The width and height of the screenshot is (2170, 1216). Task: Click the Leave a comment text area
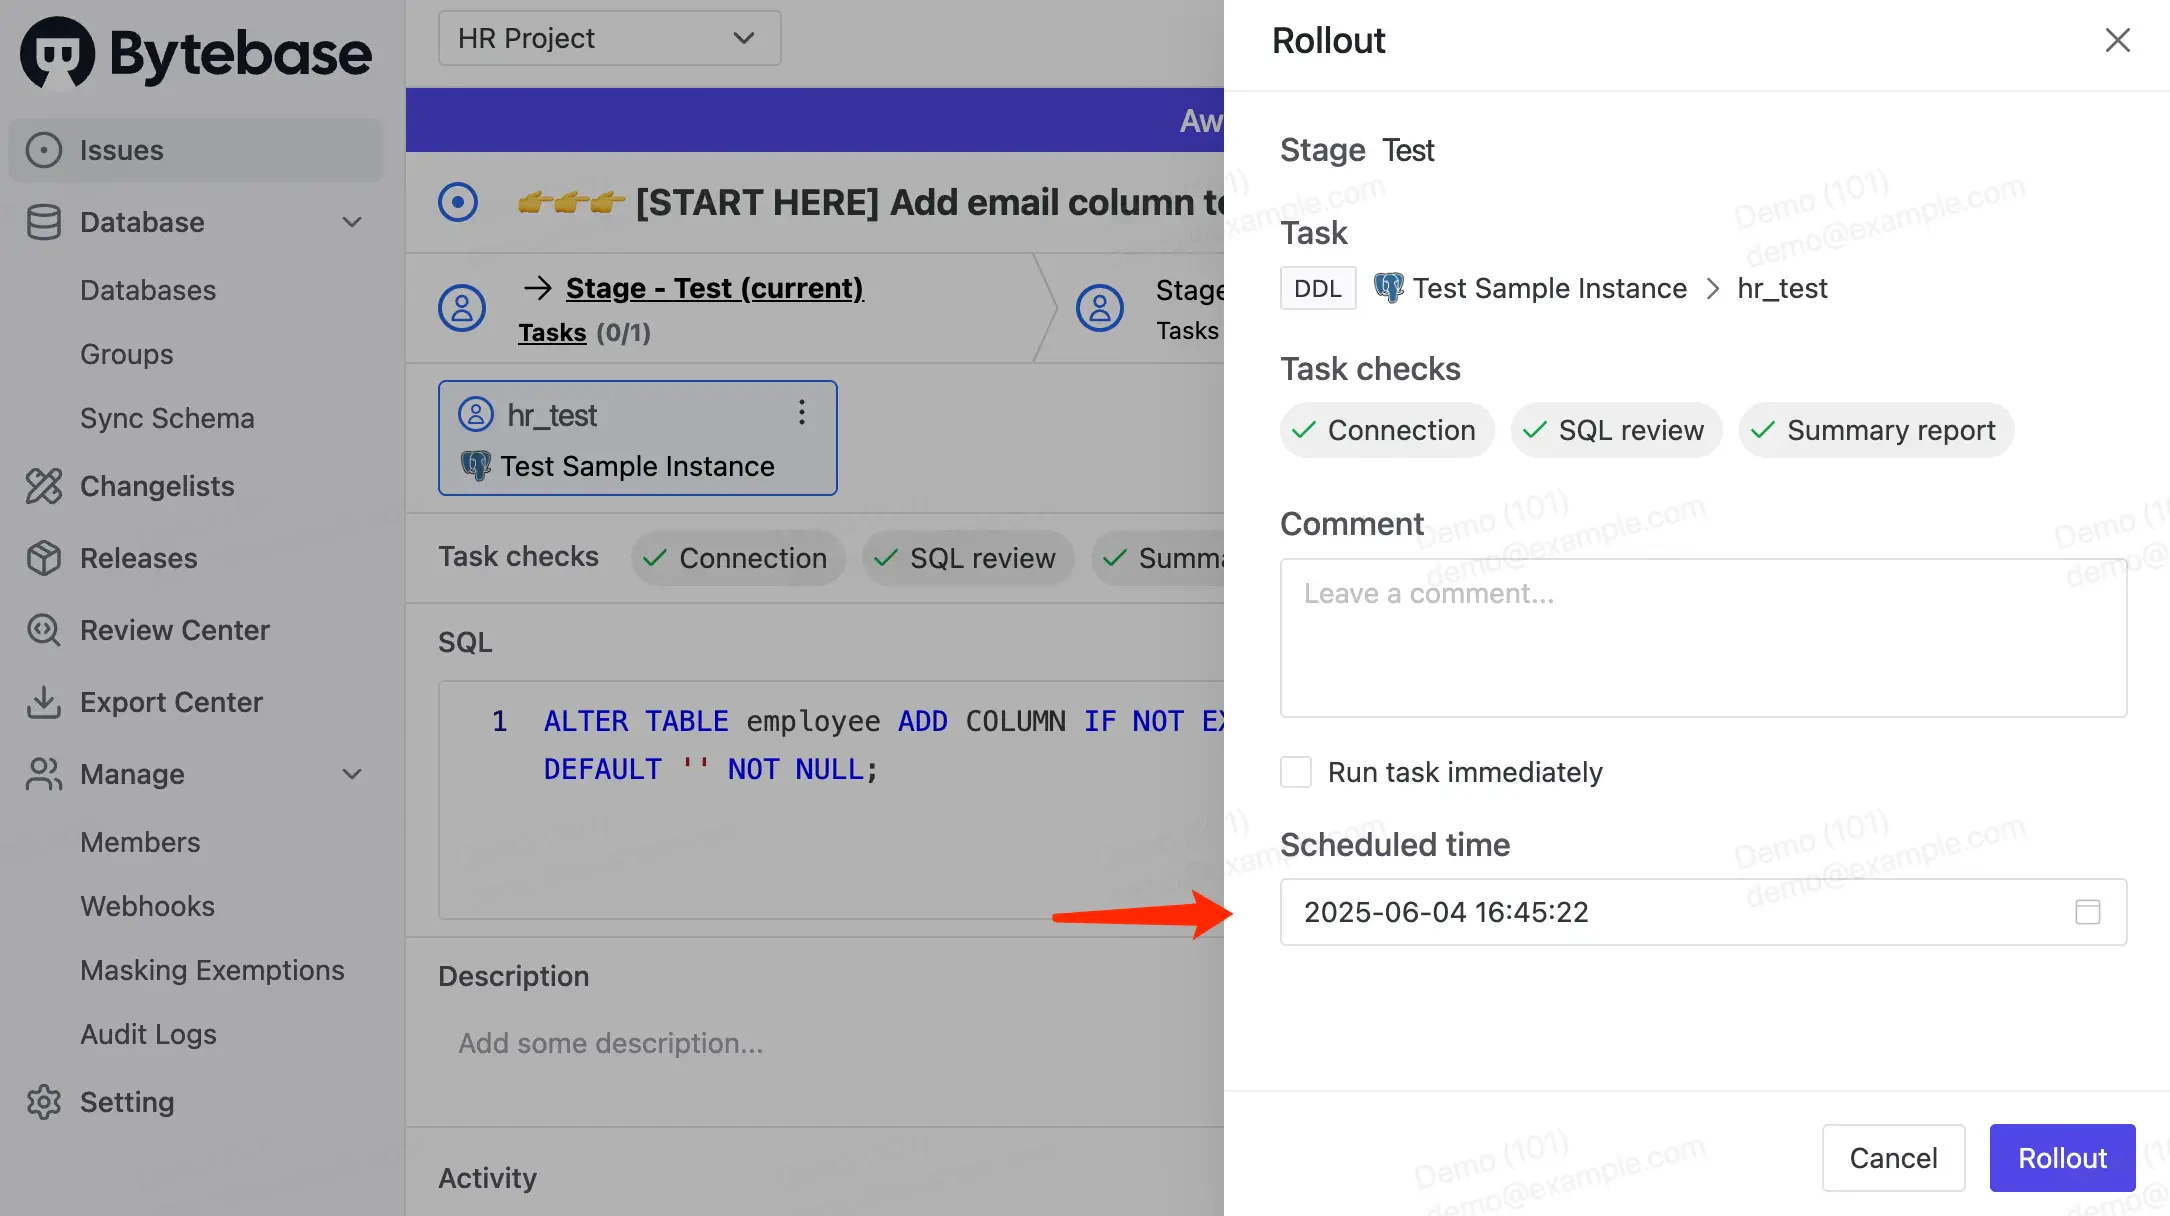point(1702,638)
